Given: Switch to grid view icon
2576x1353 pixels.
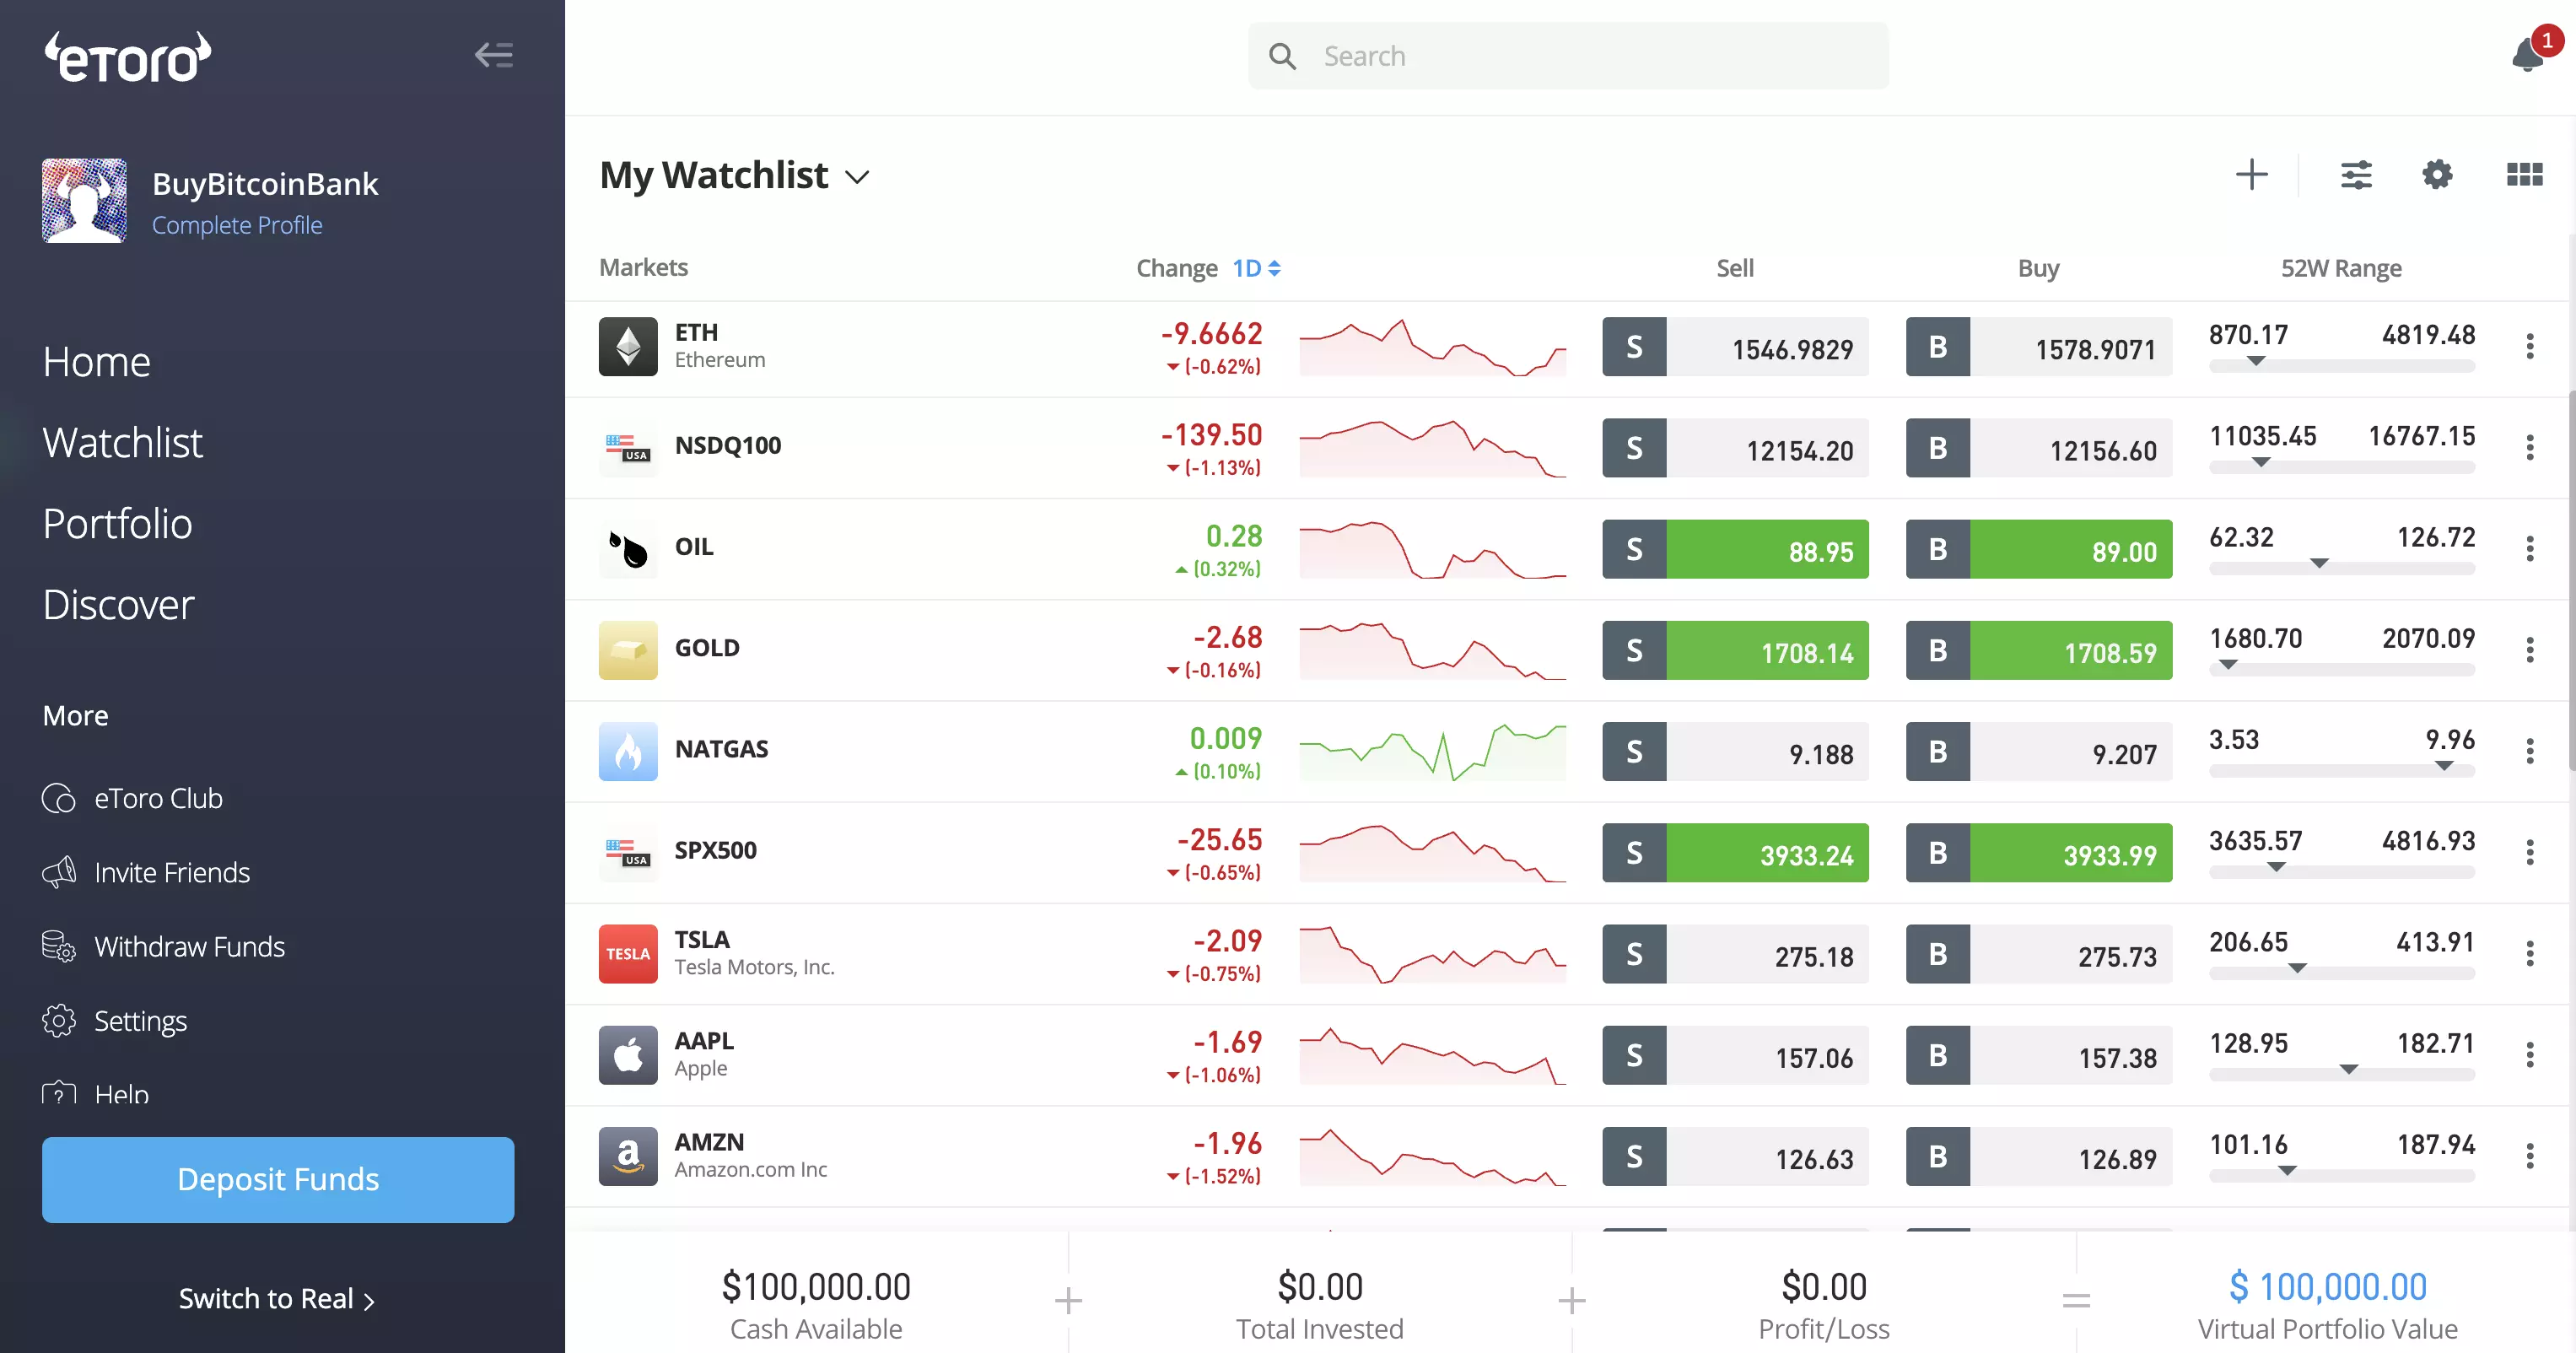Looking at the screenshot, I should coord(2525,175).
